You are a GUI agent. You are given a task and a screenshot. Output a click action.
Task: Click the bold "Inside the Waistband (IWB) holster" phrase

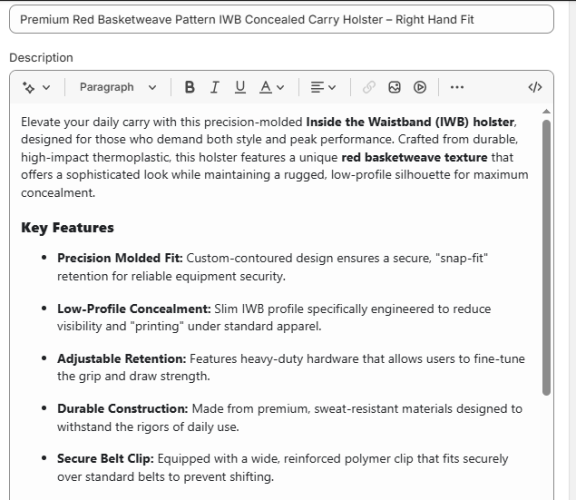tap(410, 122)
